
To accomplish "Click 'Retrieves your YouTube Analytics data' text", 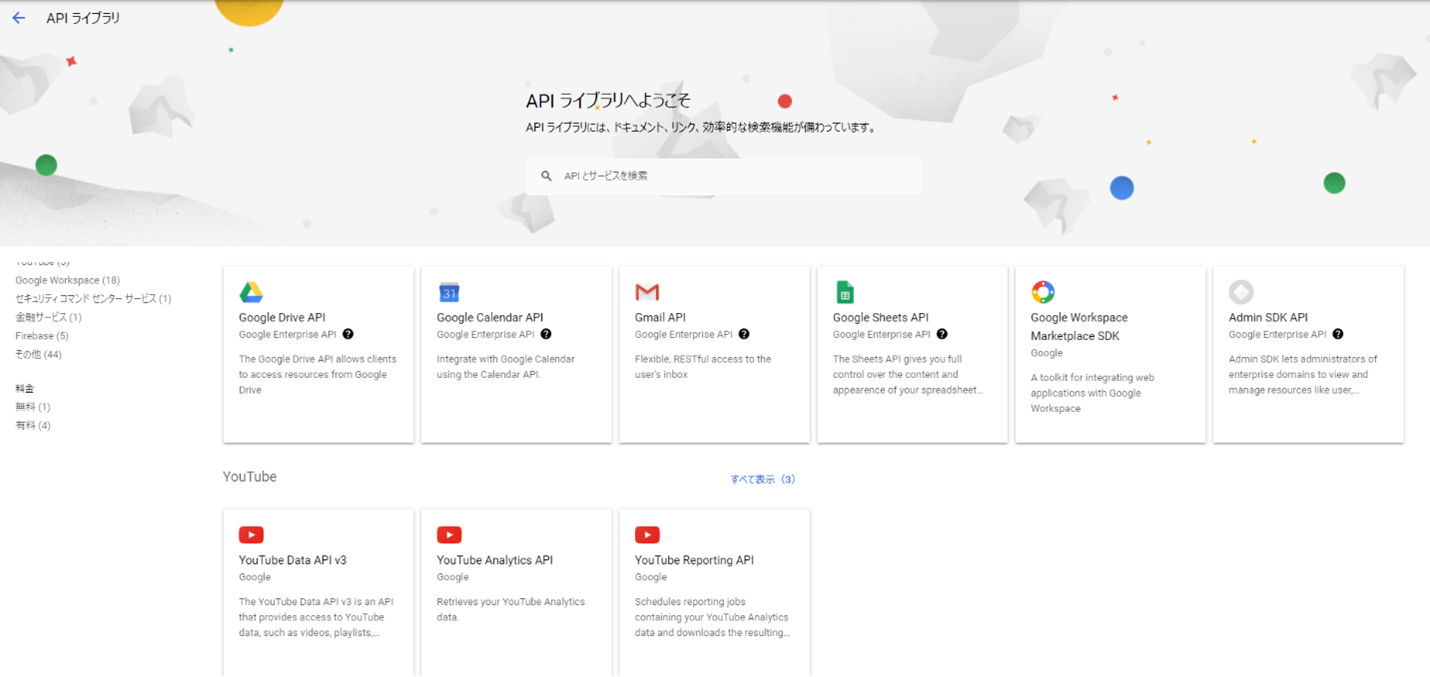I will pyautogui.click(x=511, y=610).
